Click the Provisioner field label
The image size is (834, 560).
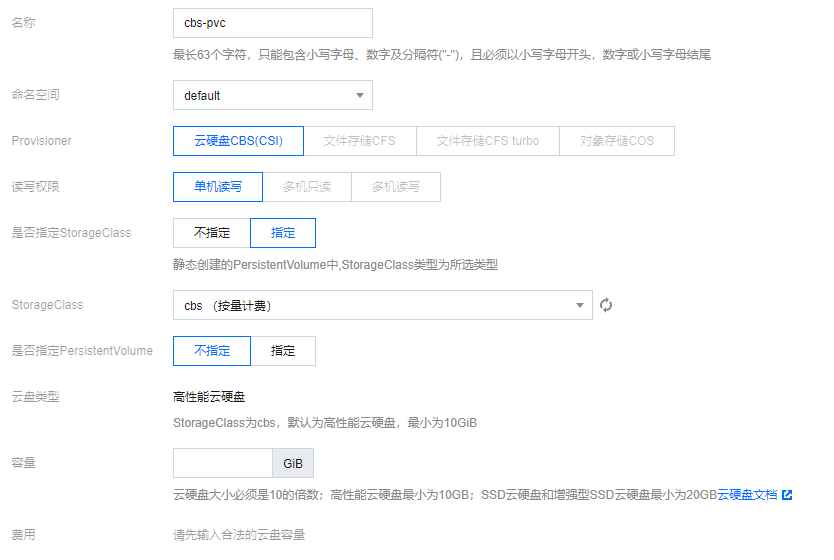pos(41,141)
